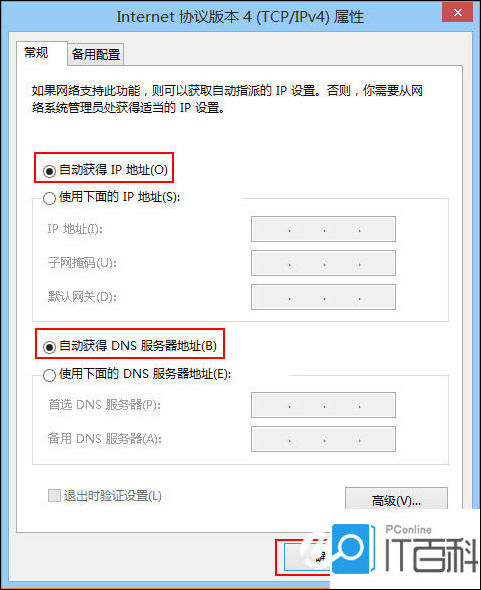This screenshot has height=590, width=481.
Task: Click the 首选 DNS 服务器(P) input field
Action: click(x=323, y=405)
